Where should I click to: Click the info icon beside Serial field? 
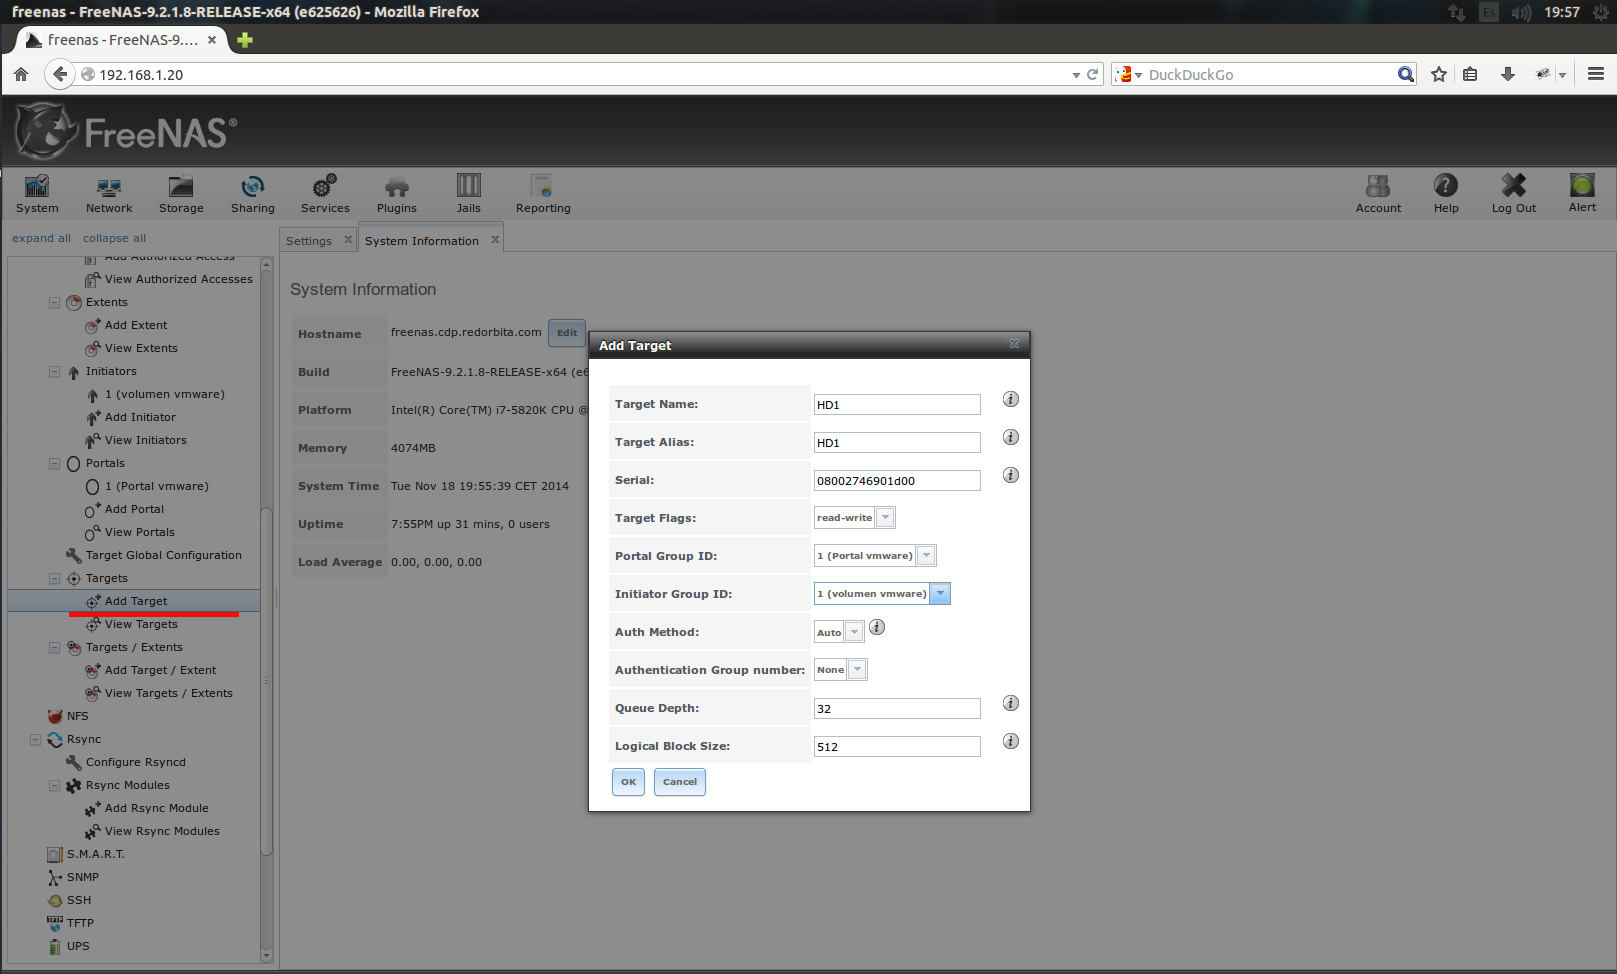pyautogui.click(x=1011, y=475)
